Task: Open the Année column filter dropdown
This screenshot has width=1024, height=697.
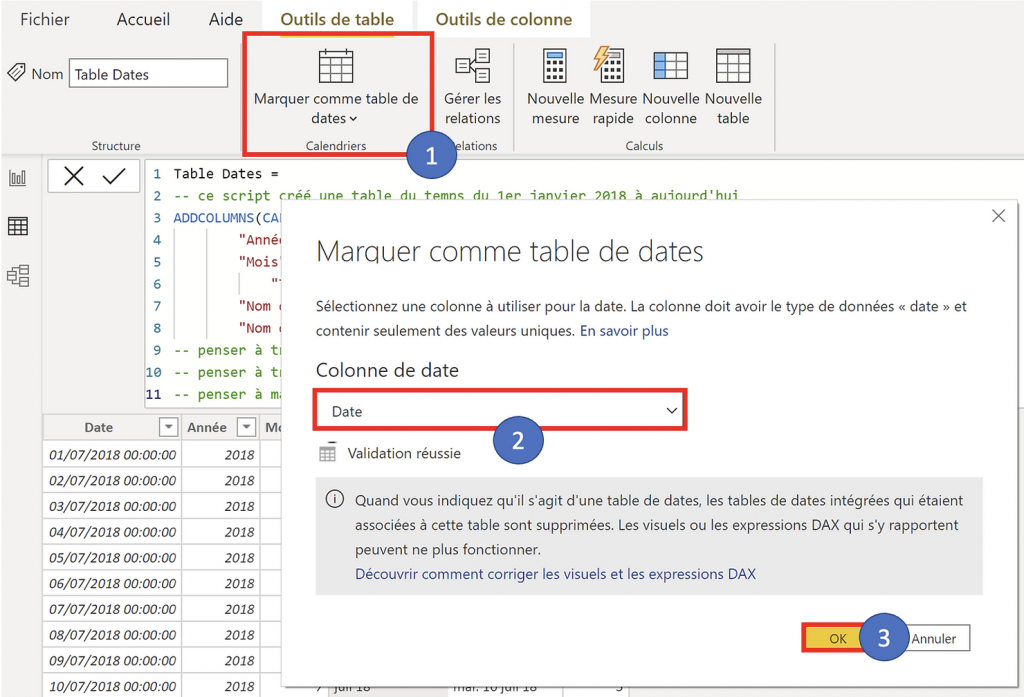Action: click(x=246, y=427)
